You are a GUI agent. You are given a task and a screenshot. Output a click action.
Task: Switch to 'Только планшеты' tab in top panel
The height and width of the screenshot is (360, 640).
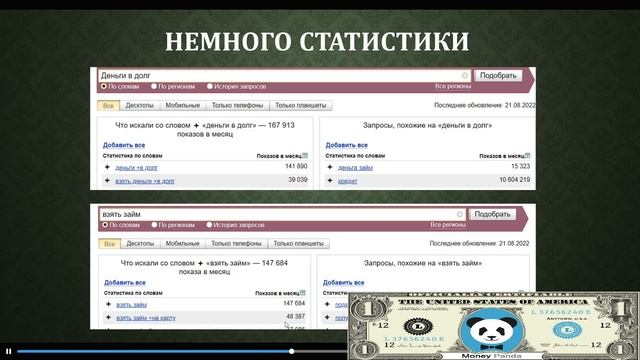tap(301, 105)
